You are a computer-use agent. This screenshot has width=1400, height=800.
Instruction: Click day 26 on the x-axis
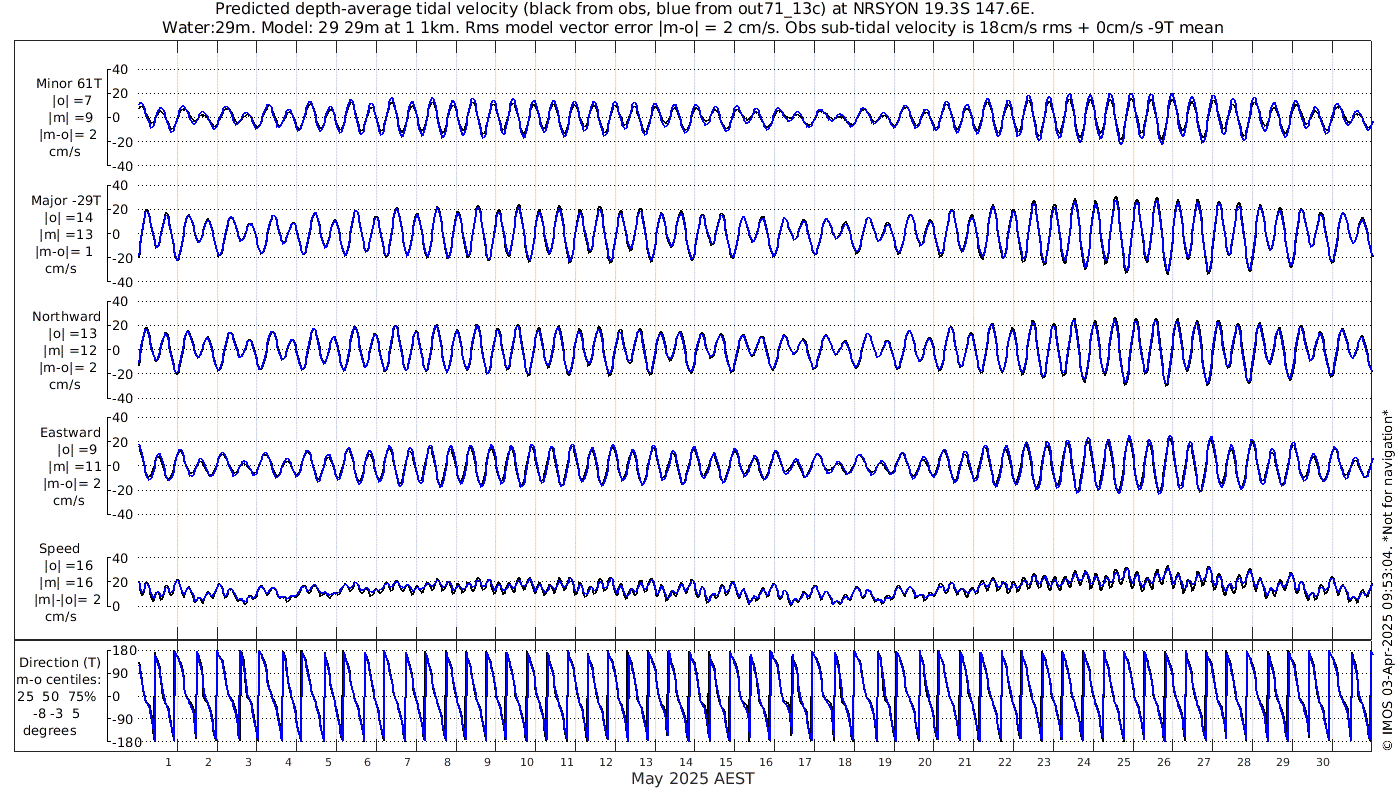[1163, 762]
